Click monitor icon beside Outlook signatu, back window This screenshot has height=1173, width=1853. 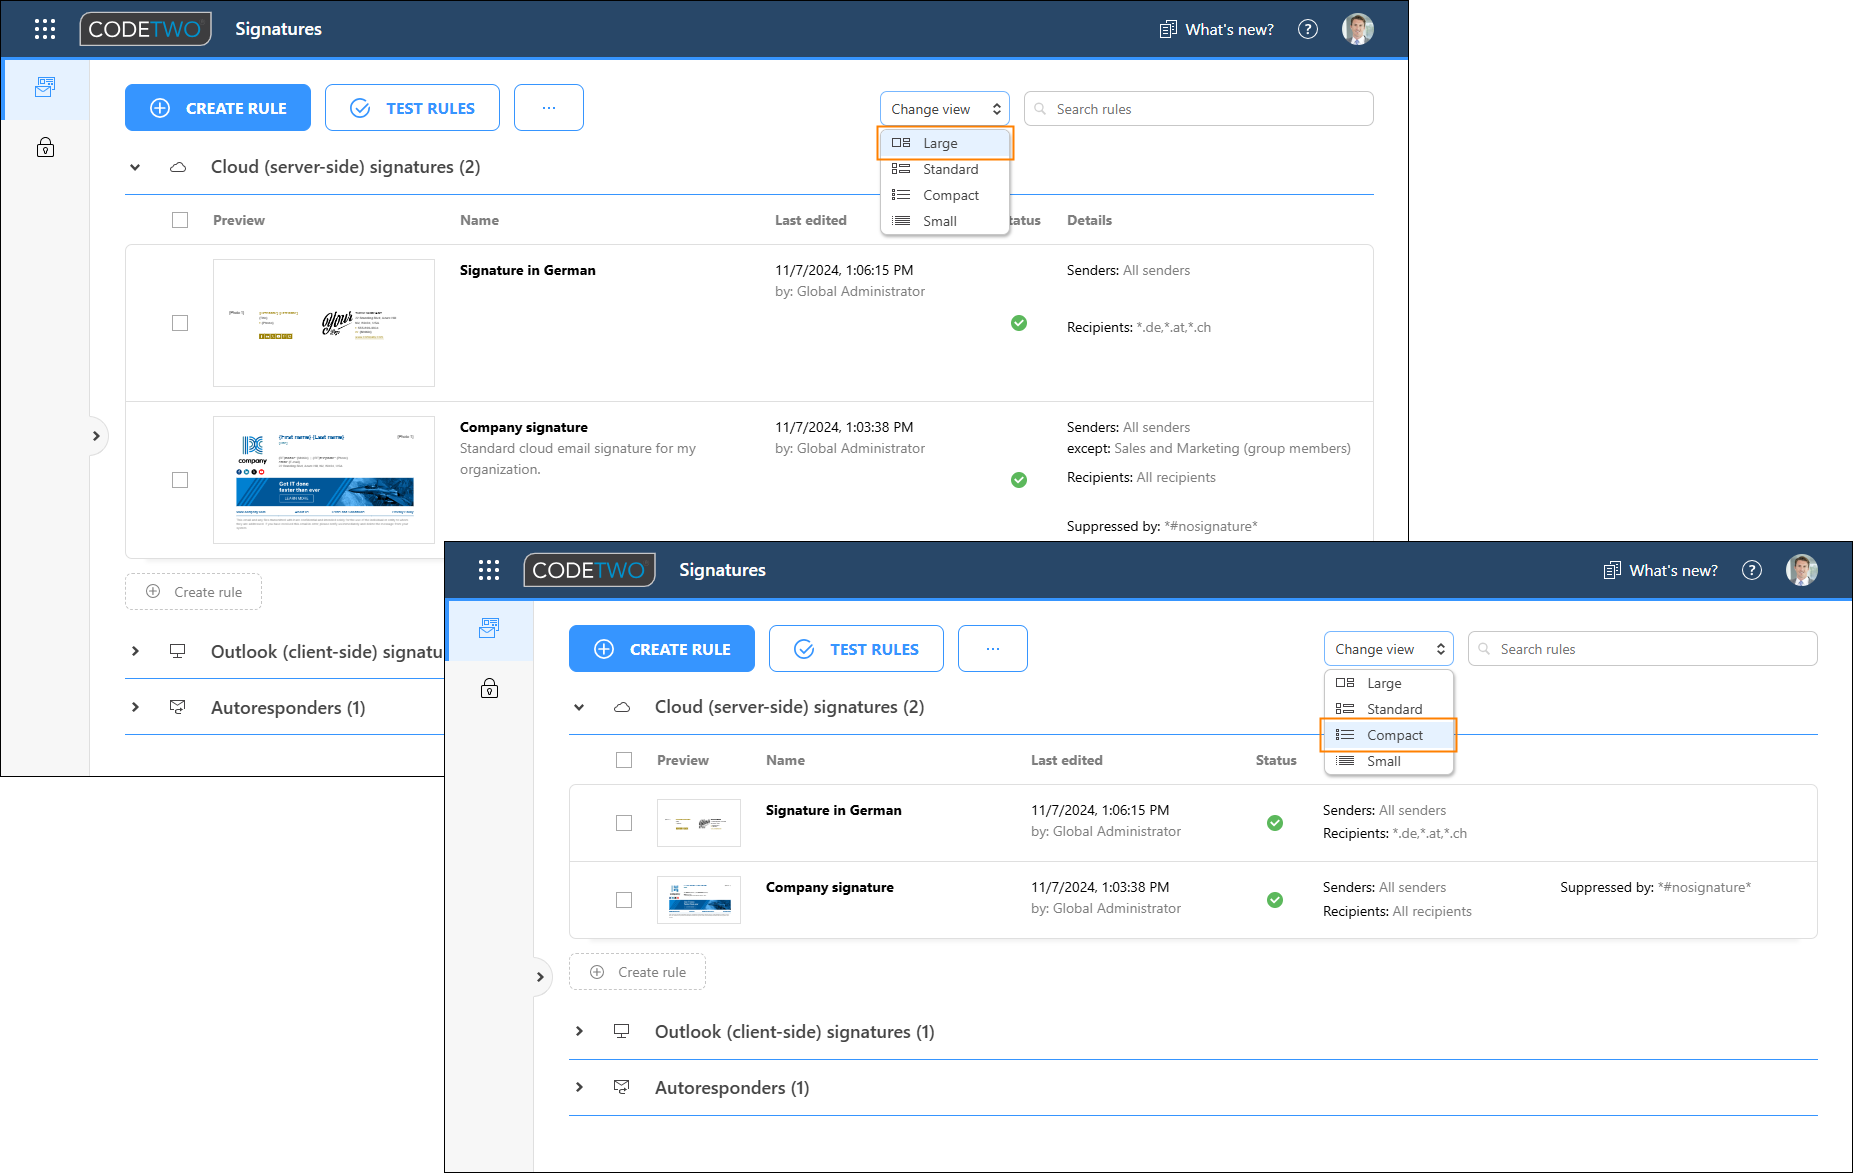pos(178,651)
